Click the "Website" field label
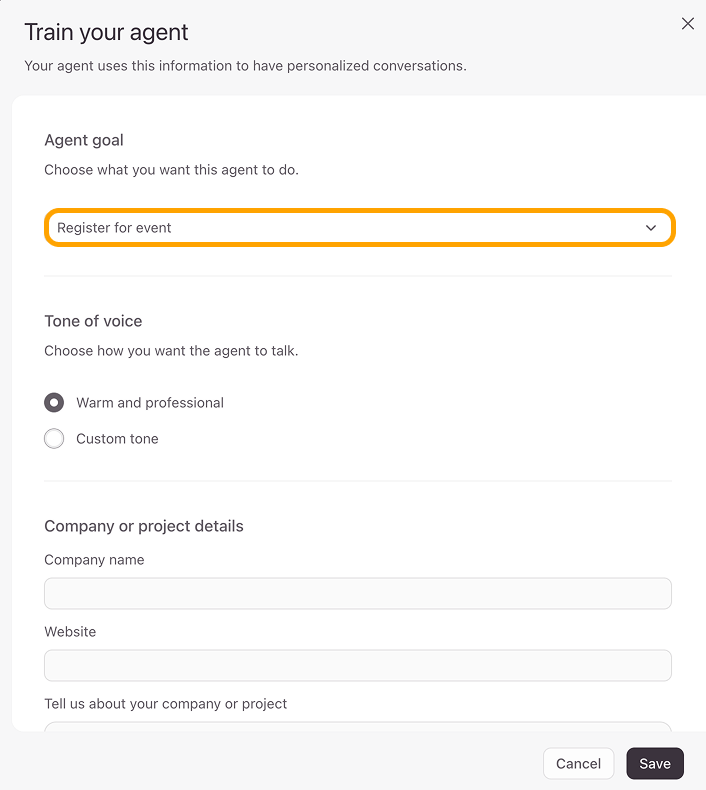This screenshot has width=706, height=790. click(70, 632)
